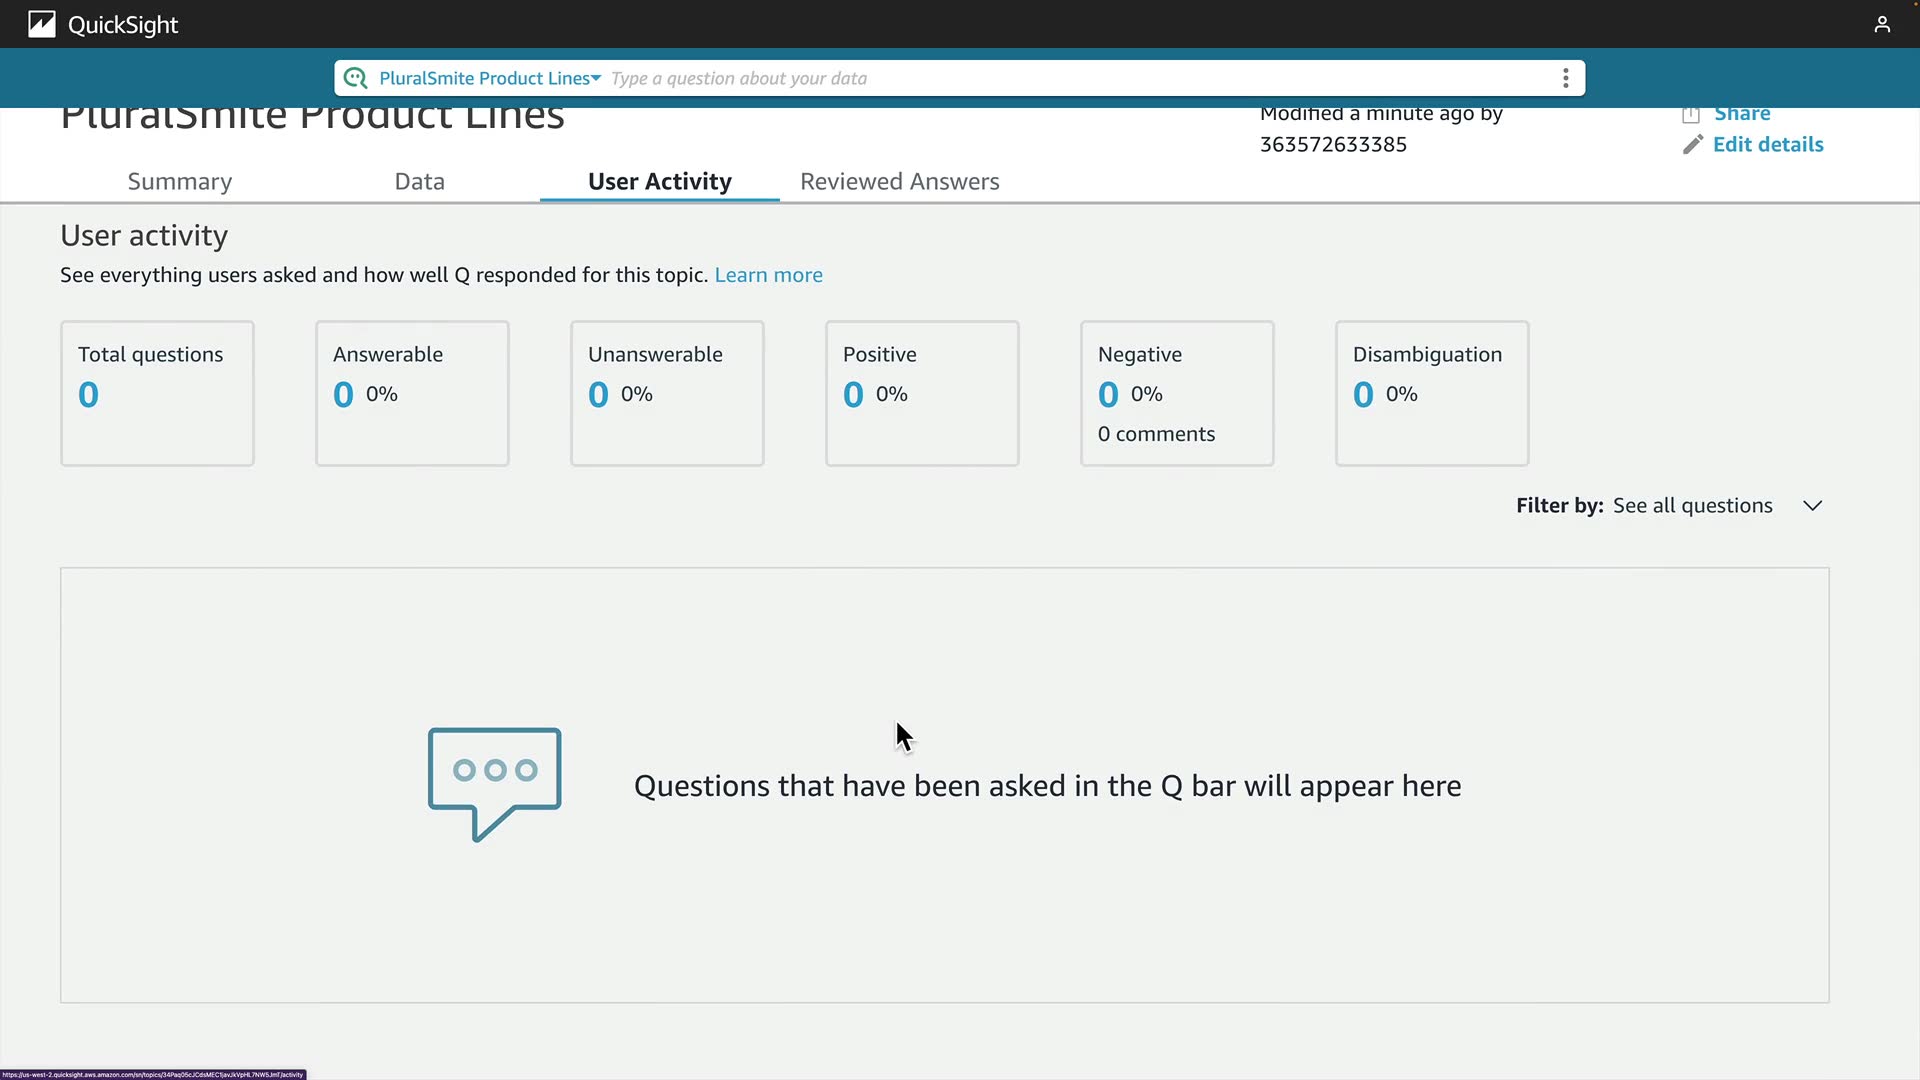
Task: Open the three-dot options menu
Action: 1565,78
